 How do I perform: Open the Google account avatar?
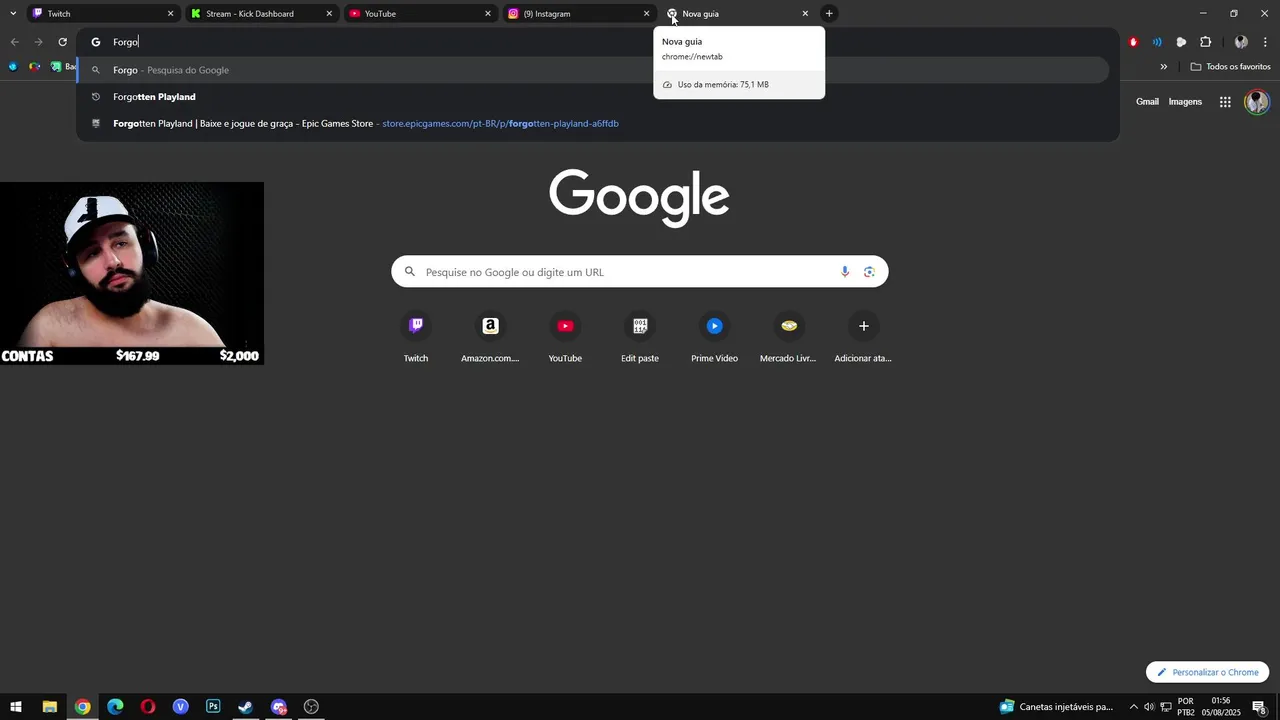1257,102
